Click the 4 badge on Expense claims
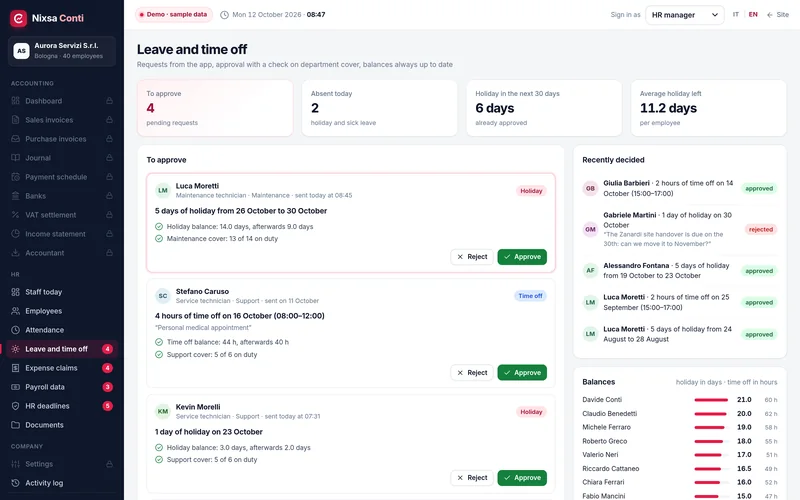The image size is (800, 500). (x=107, y=368)
